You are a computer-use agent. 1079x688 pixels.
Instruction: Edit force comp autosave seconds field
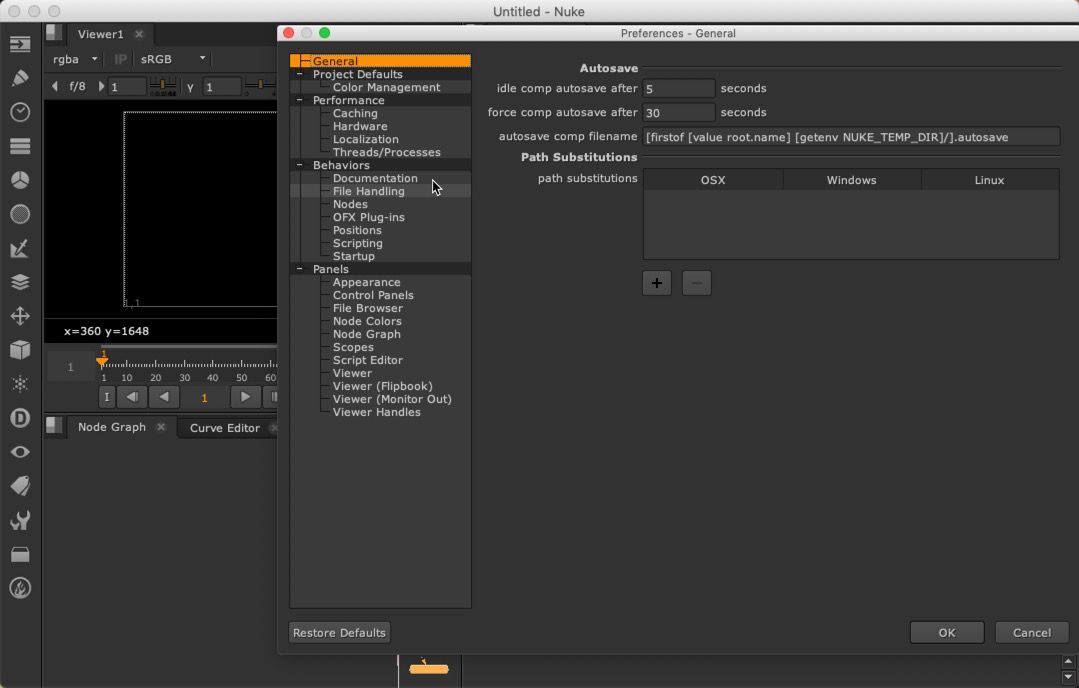click(679, 113)
